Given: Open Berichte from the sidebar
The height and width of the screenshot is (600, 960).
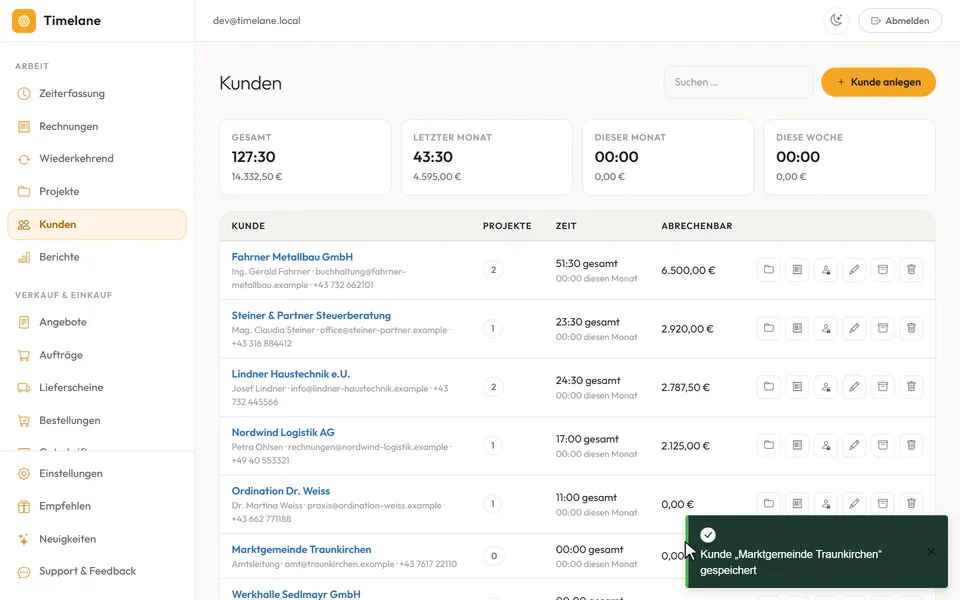Looking at the screenshot, I should click(x=97, y=257).
